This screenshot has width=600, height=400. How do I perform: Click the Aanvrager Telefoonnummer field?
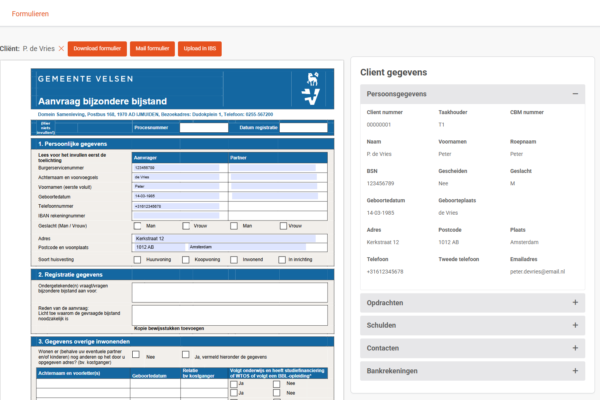tap(176, 206)
